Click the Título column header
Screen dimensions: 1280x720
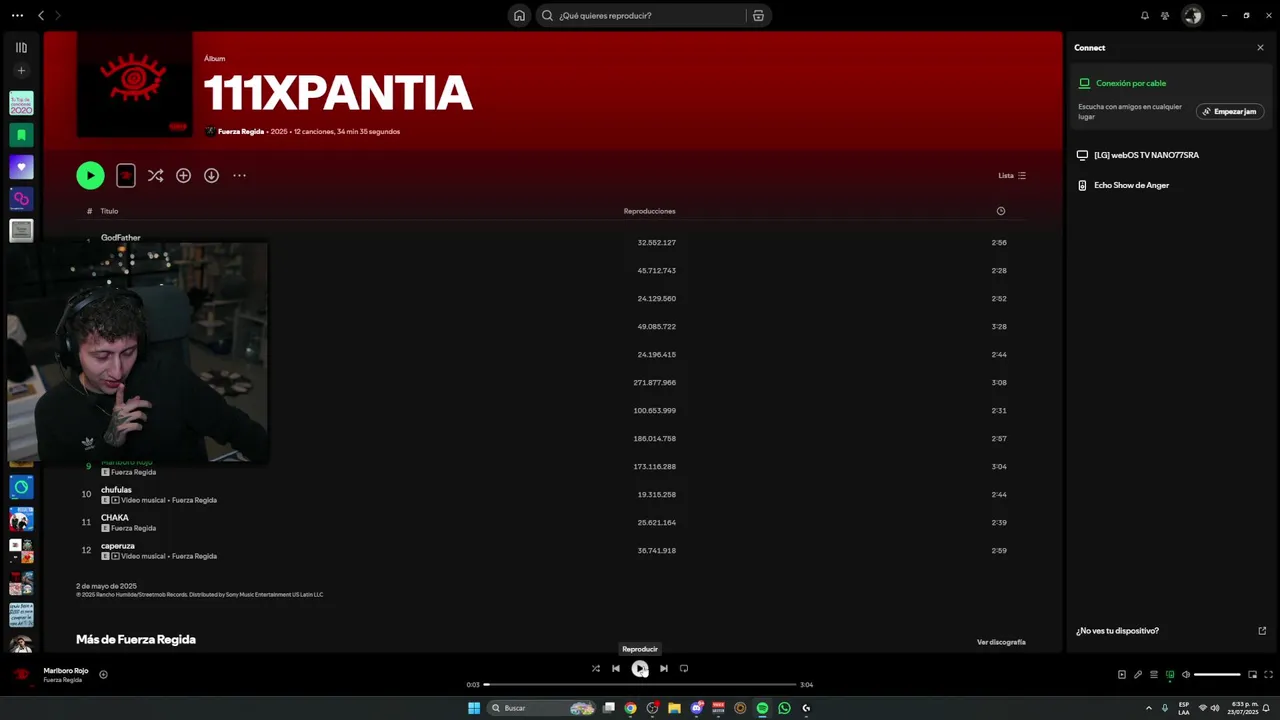tap(109, 211)
